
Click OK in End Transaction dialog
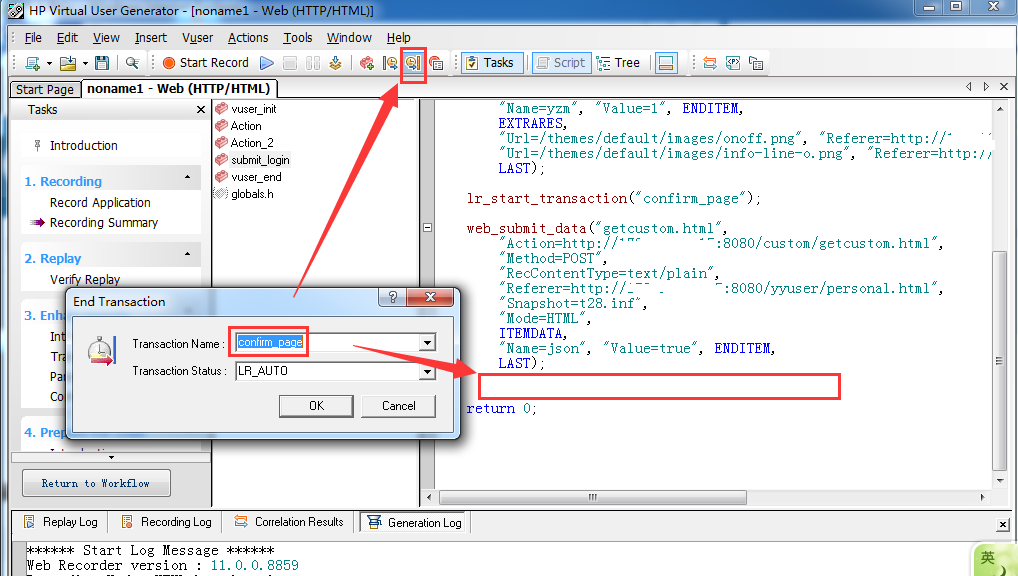pos(316,406)
